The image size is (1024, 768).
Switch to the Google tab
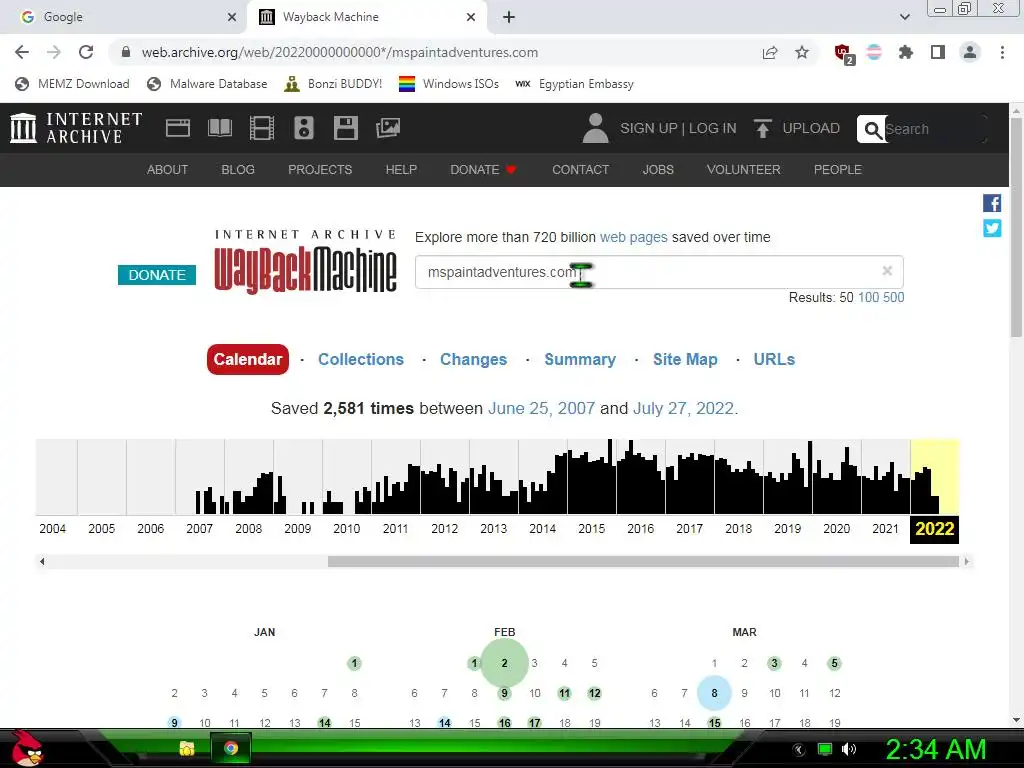(x=124, y=17)
